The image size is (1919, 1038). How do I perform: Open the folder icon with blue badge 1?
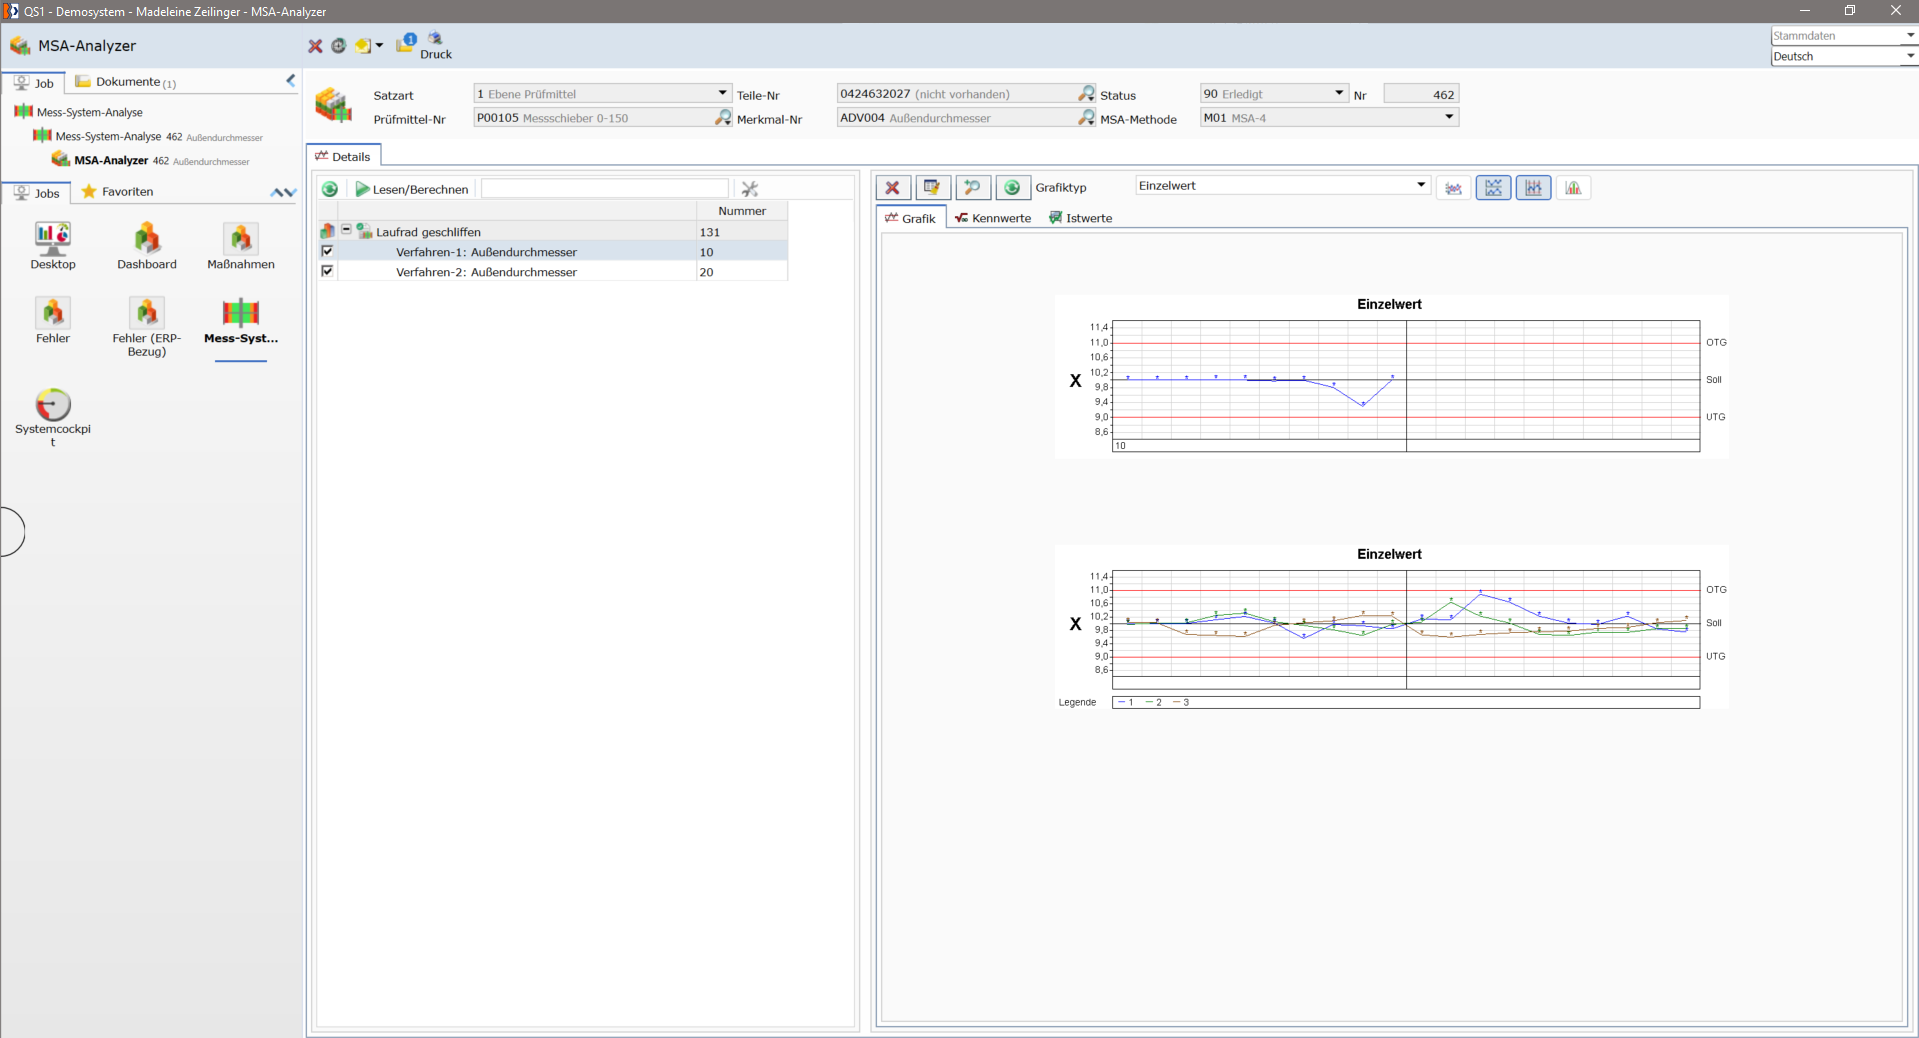click(406, 44)
